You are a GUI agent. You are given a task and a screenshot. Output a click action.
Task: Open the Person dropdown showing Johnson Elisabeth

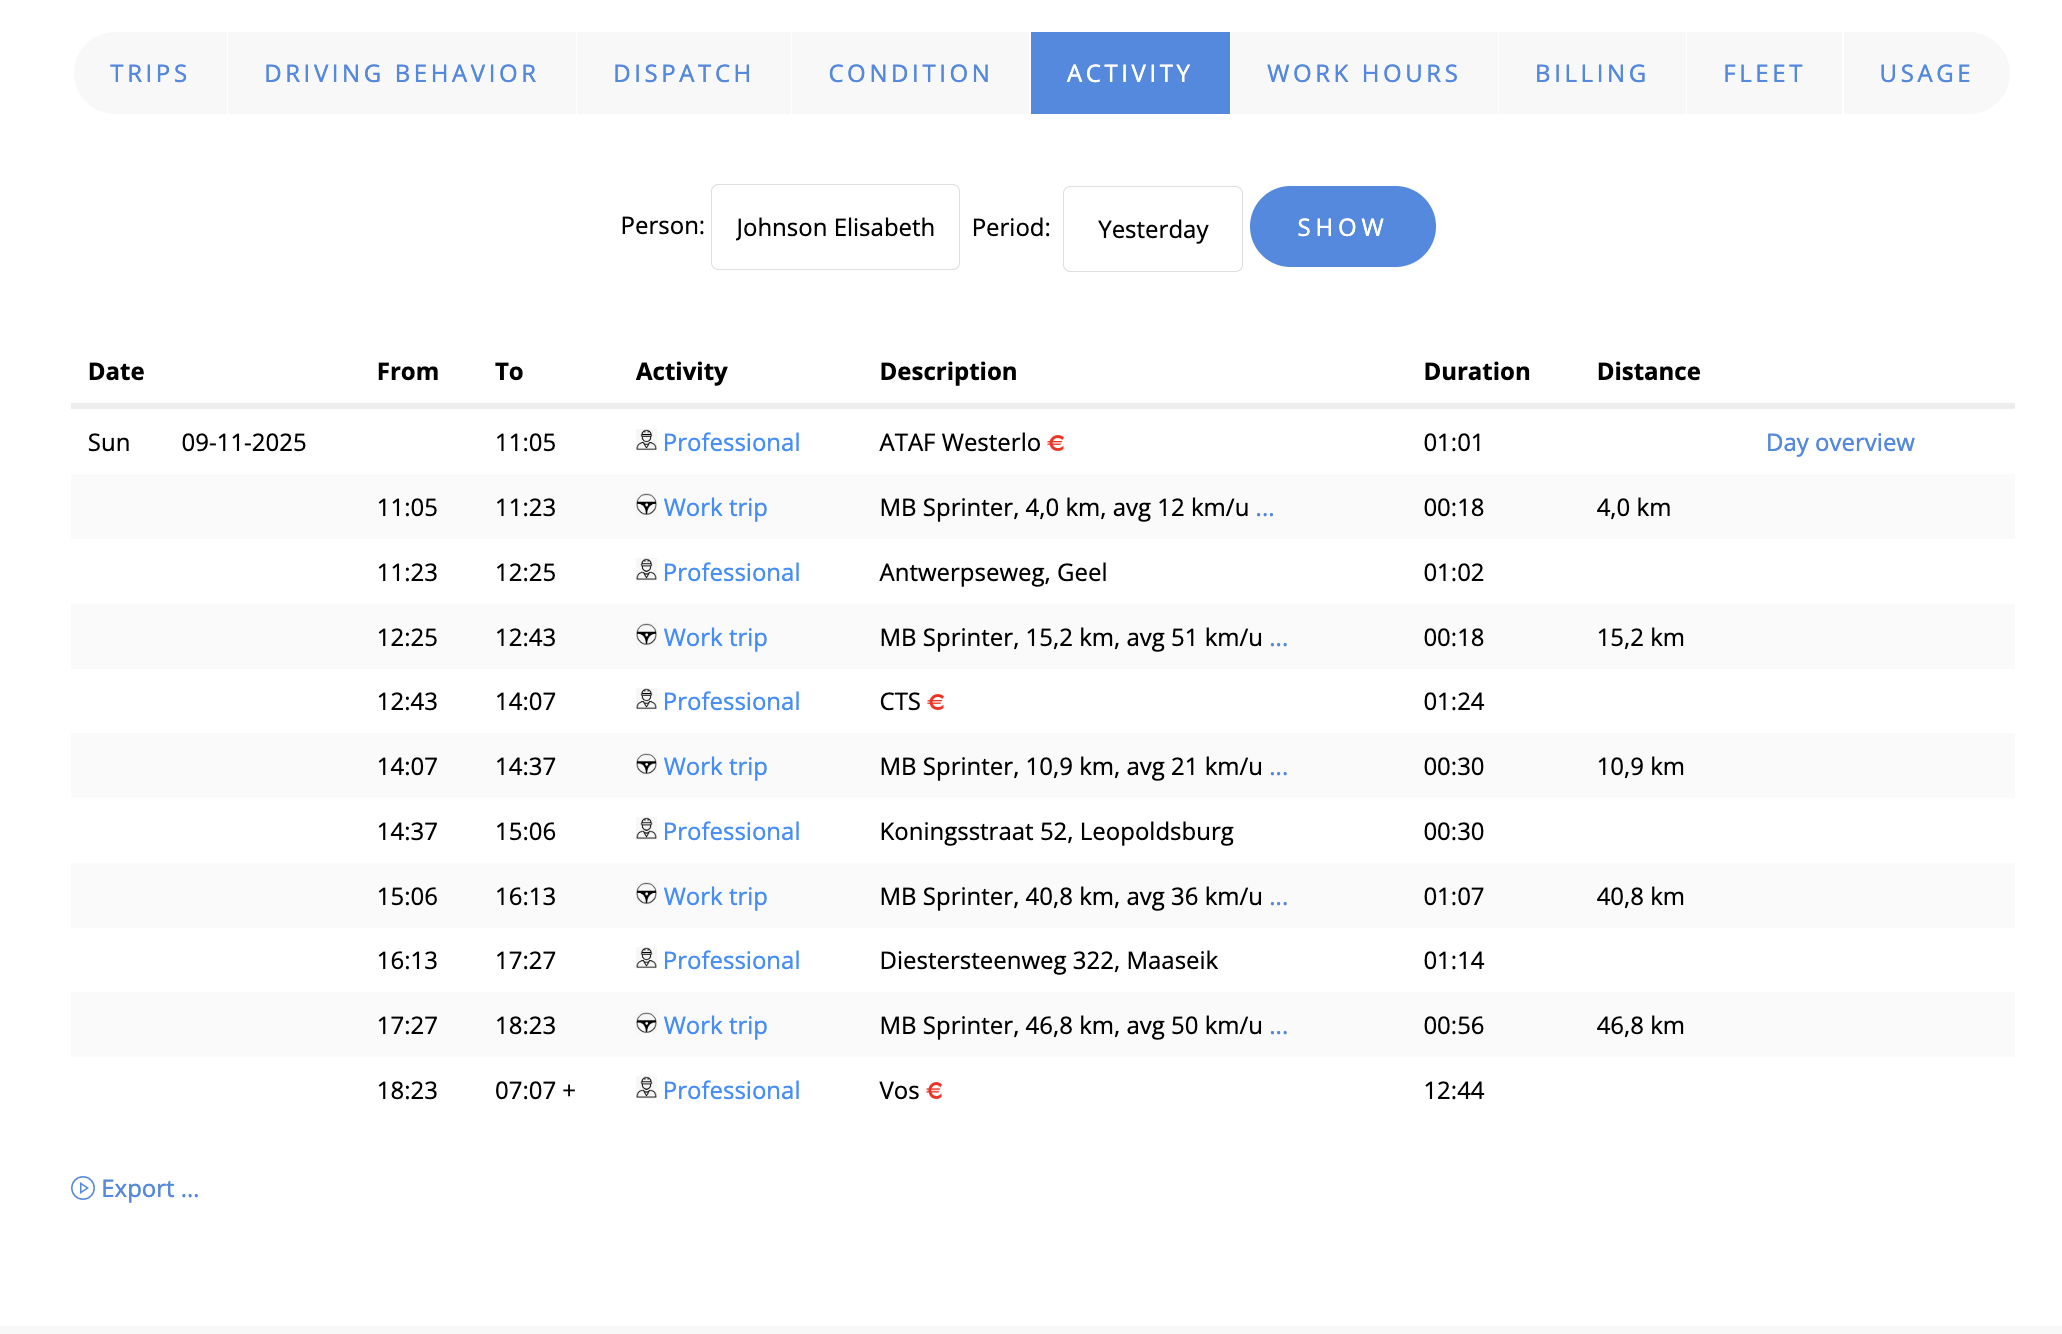(834, 228)
